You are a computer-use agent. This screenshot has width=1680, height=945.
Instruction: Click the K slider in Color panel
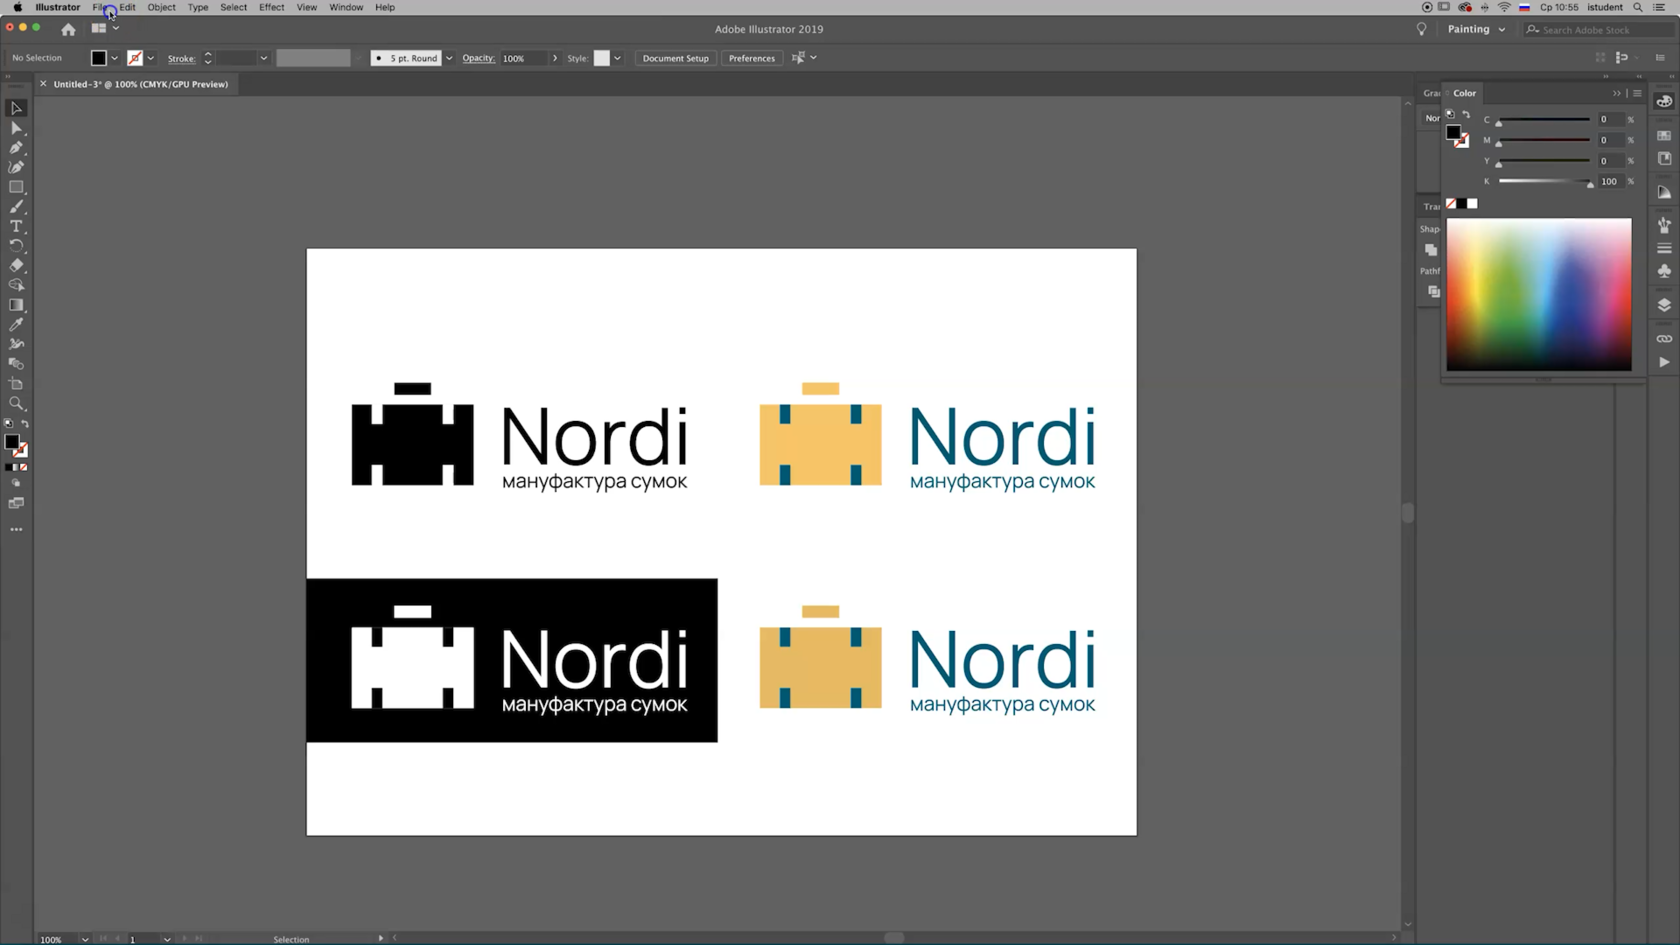pyautogui.click(x=1544, y=182)
